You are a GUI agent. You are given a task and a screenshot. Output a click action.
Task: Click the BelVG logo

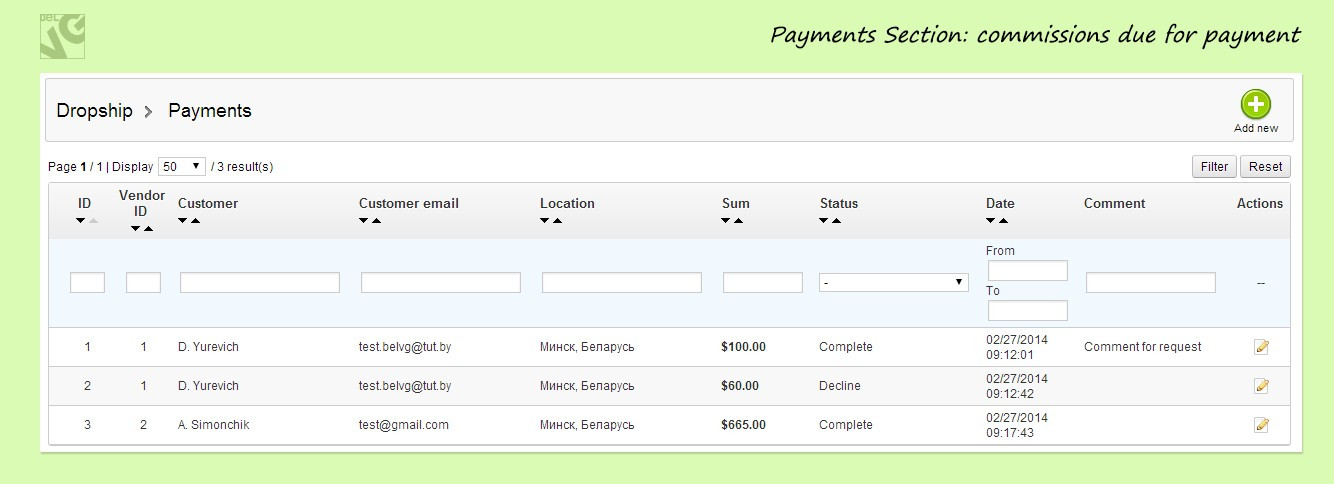click(62, 36)
